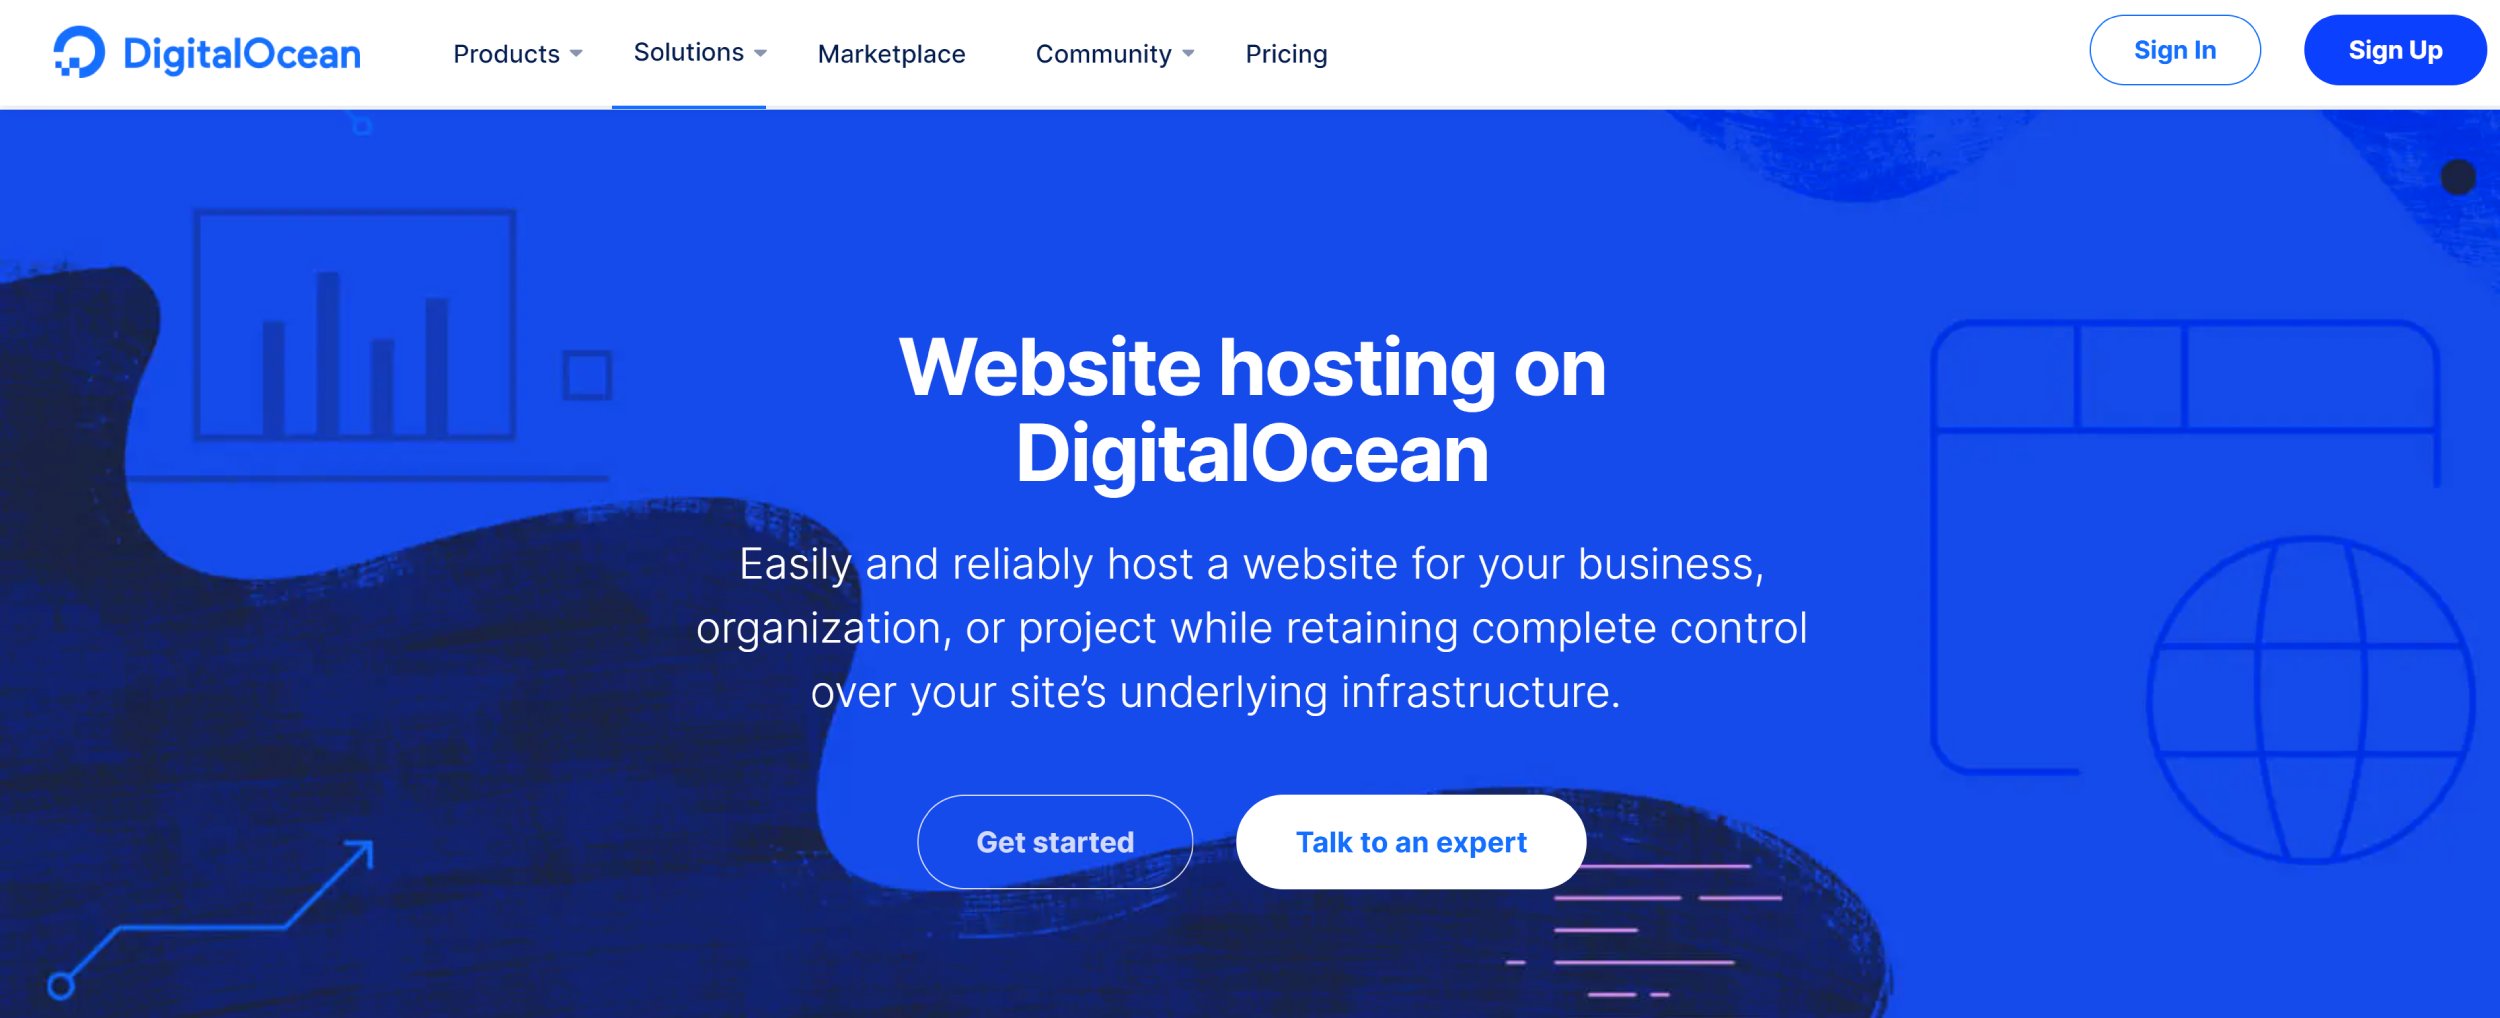
Task: Open the Solutions menu
Action: point(689,52)
